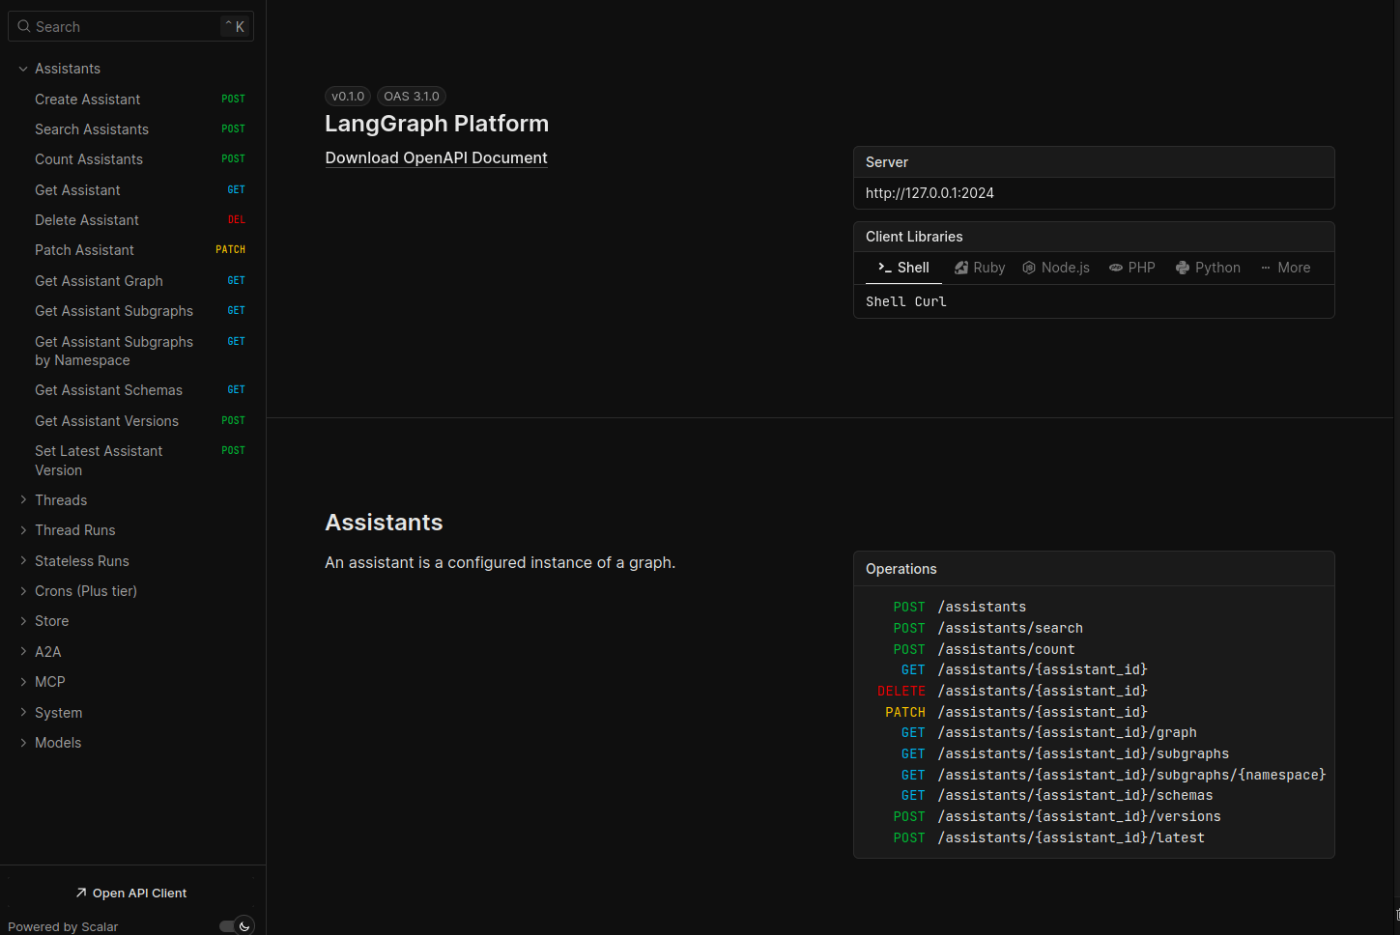Select the PHP client library tab
The width and height of the screenshot is (1400, 935).
1132,268
